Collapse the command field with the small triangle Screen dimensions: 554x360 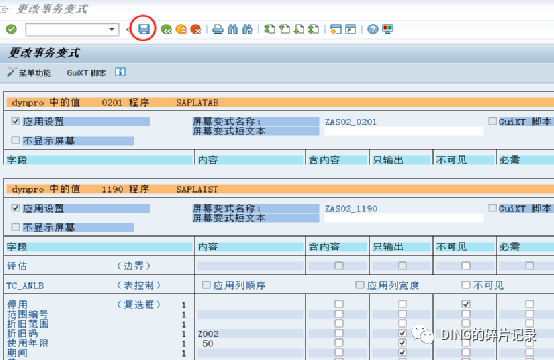click(x=128, y=29)
